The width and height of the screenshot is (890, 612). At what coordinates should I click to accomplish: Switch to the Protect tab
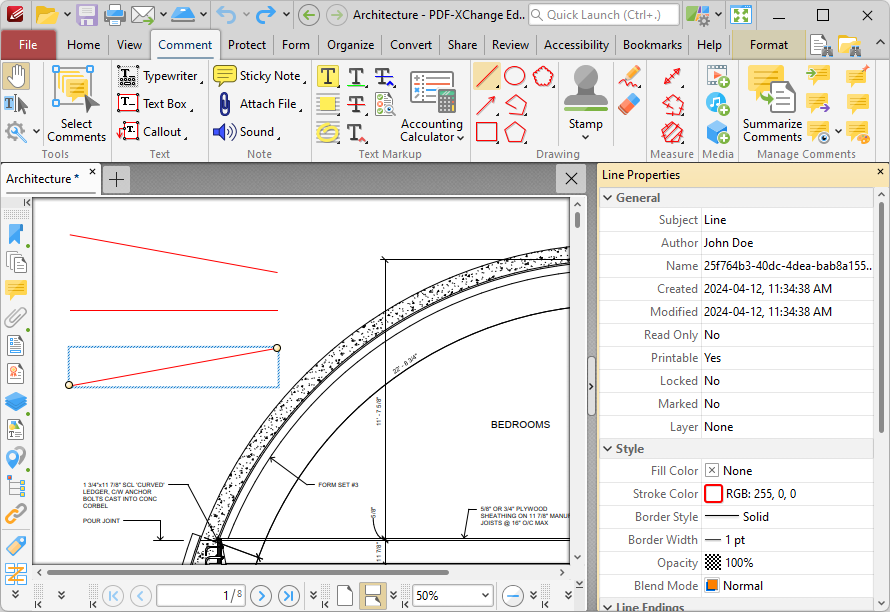(247, 45)
